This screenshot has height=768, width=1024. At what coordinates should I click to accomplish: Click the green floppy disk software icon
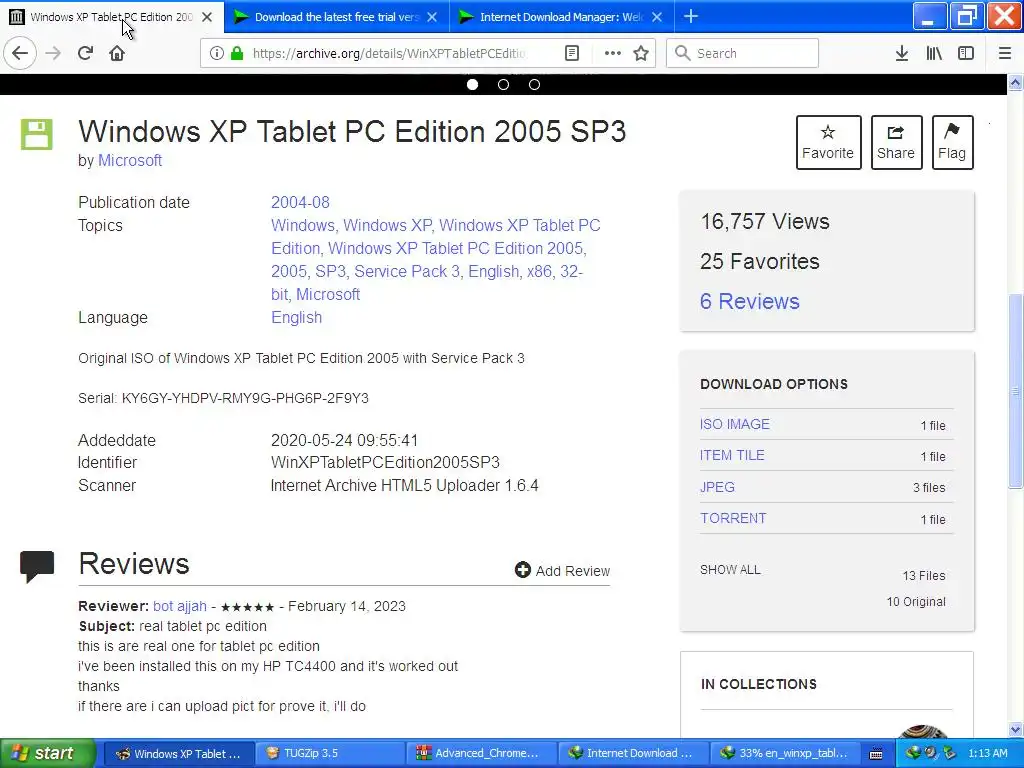pos(37,135)
